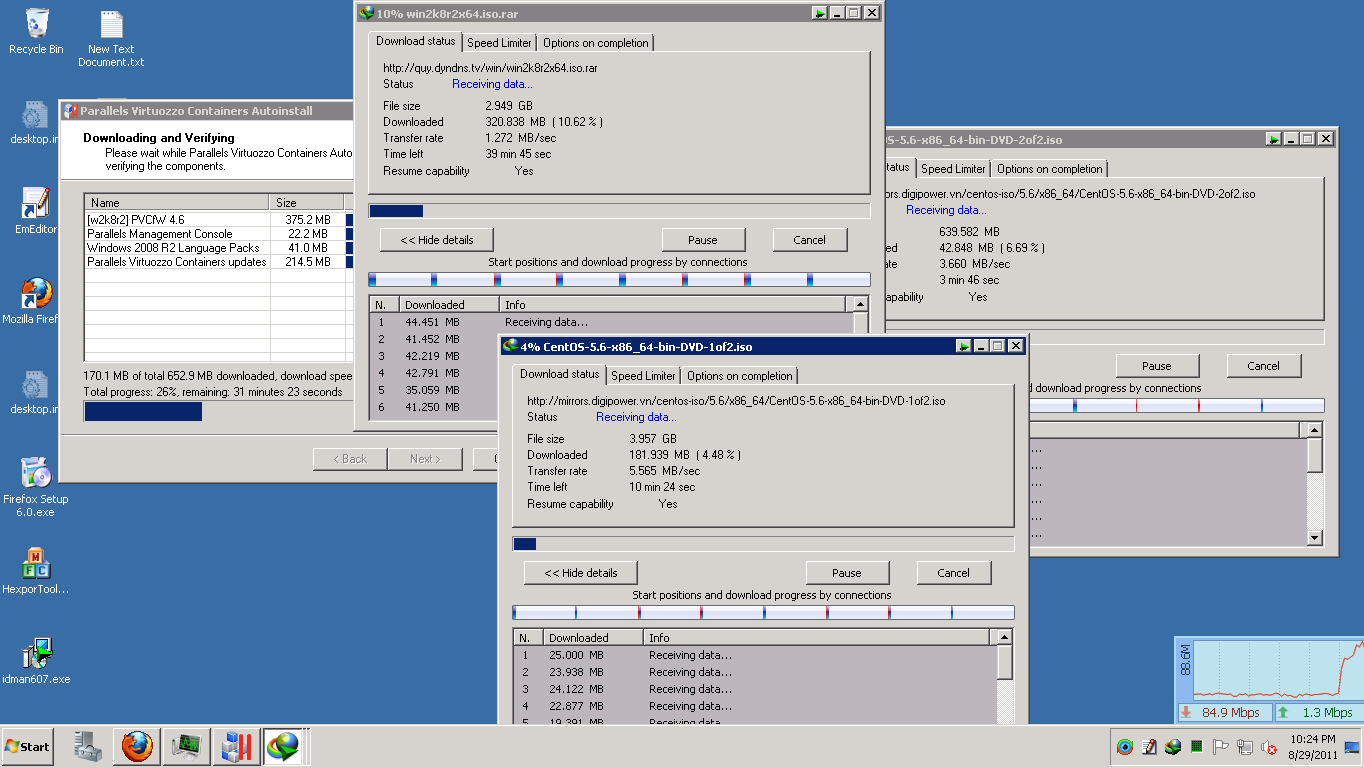Click the 3D package tray icon

click(1173, 747)
